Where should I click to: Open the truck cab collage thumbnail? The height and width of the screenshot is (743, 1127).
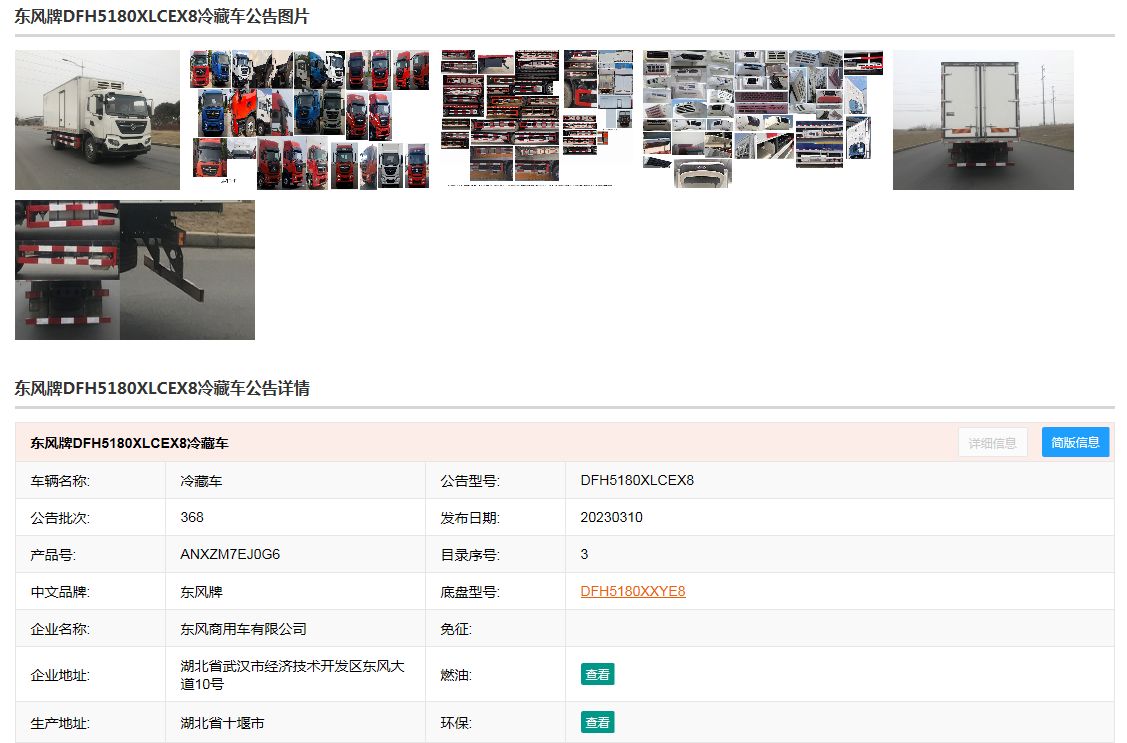tap(310, 120)
